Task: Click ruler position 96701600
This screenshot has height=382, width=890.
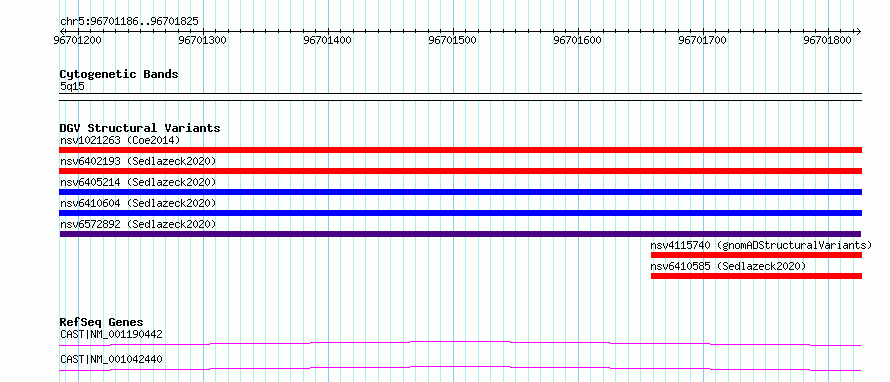Action: [578, 41]
